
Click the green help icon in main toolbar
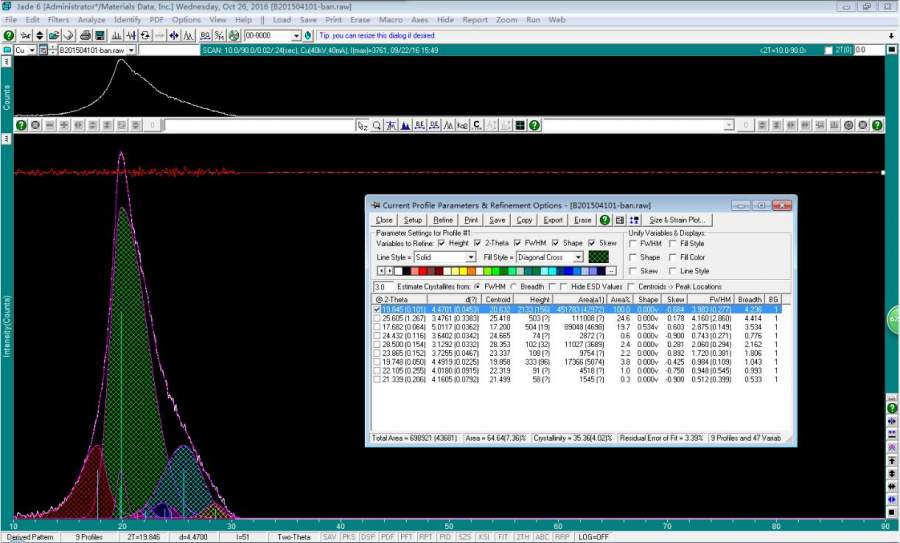(8, 36)
